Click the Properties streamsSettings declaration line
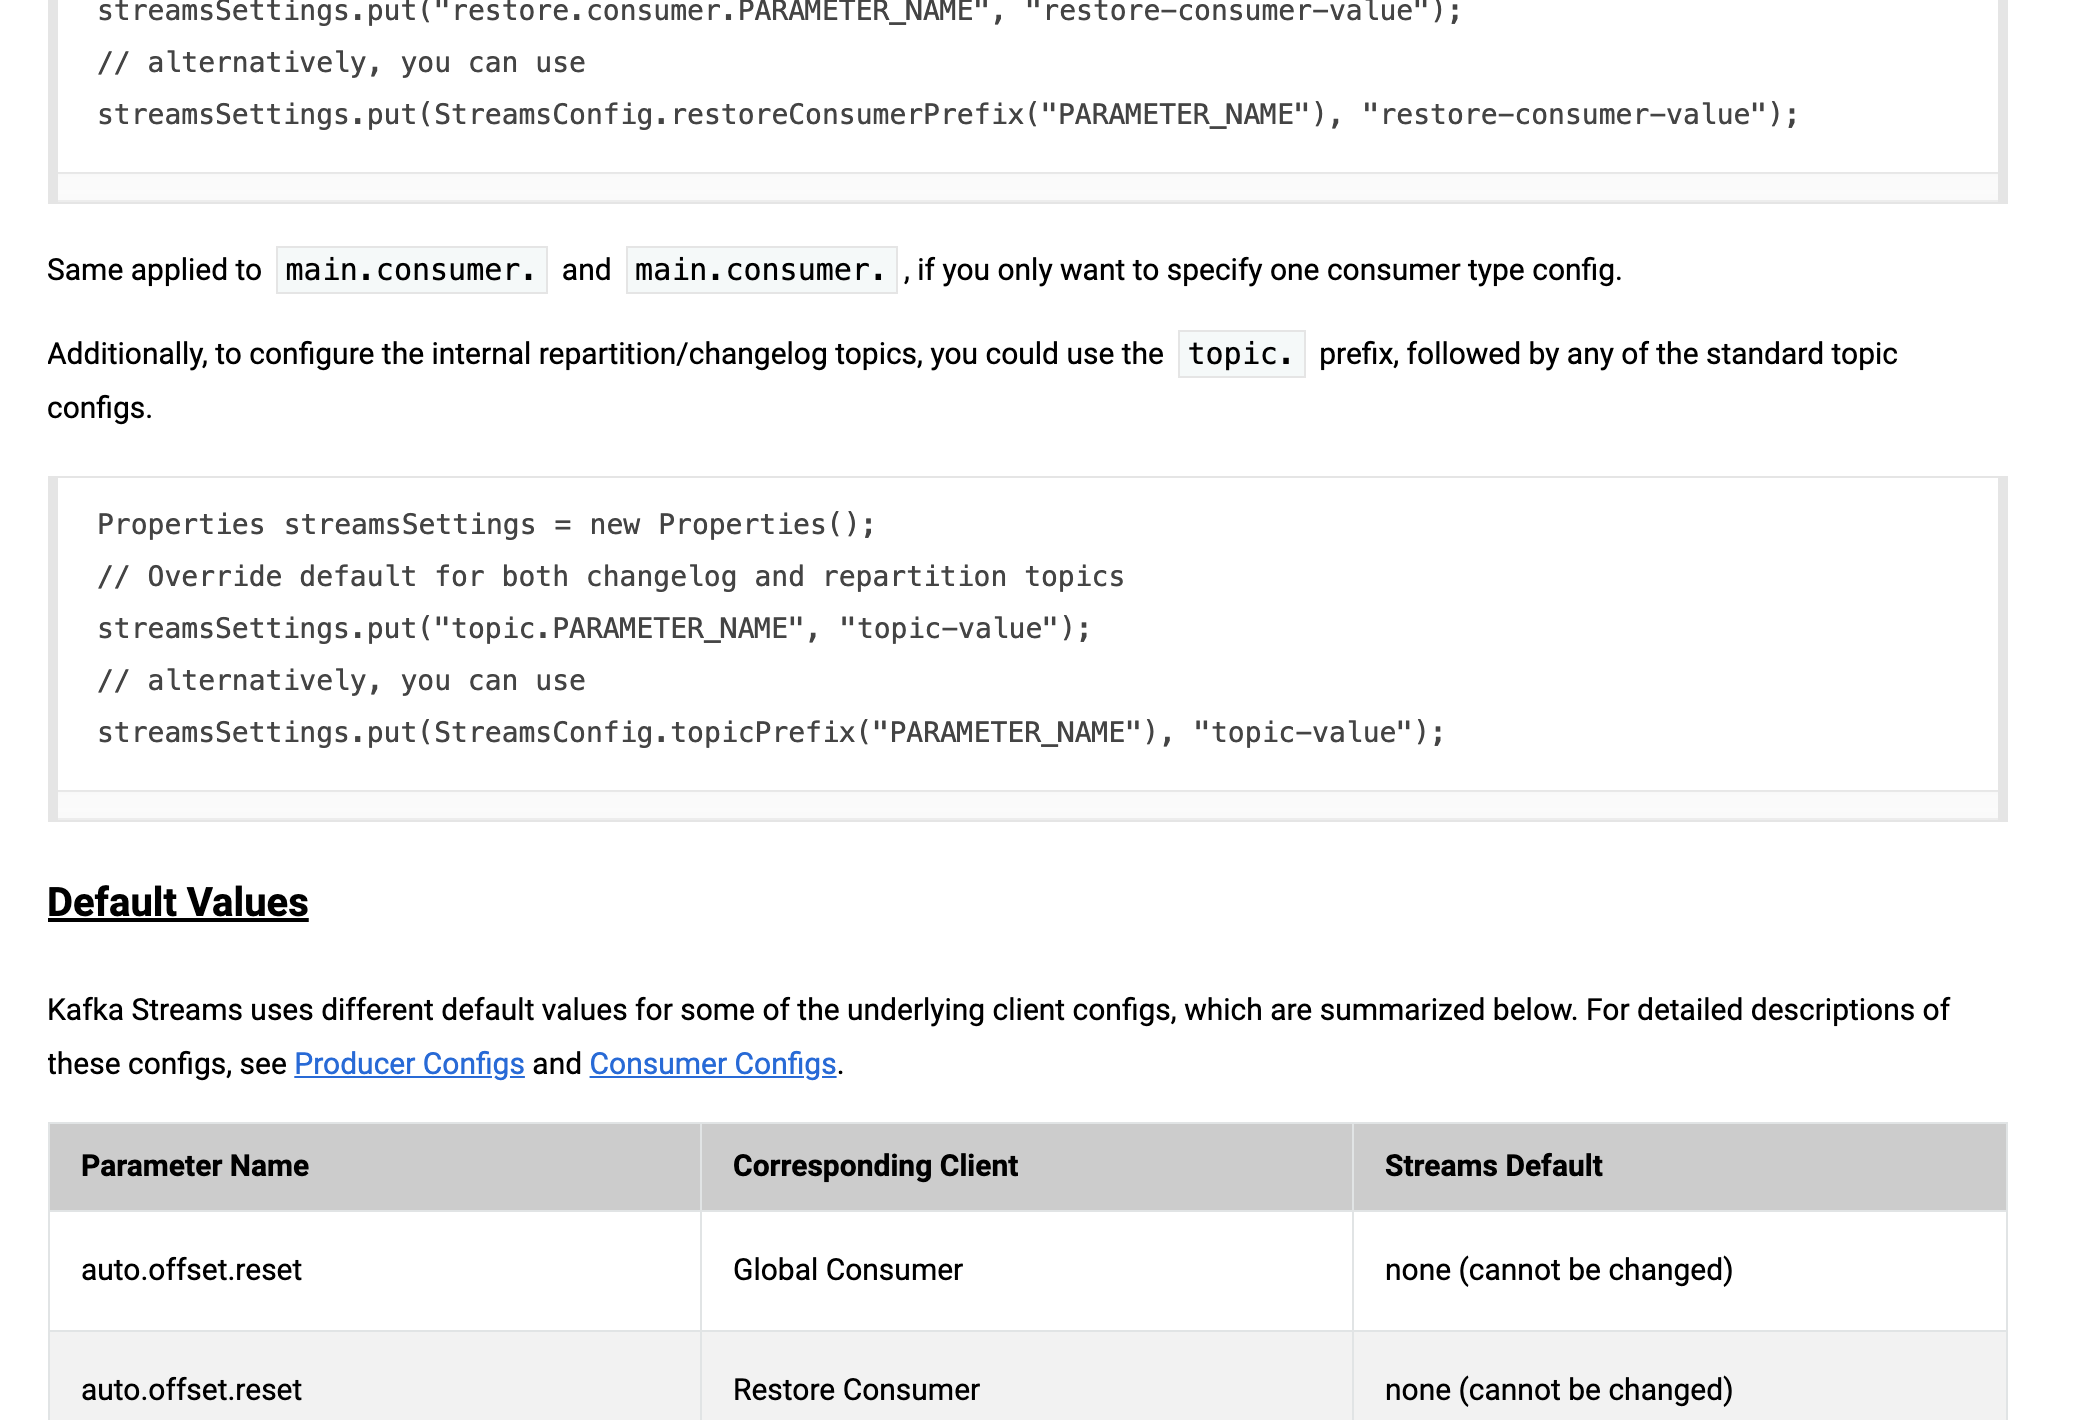 click(x=486, y=525)
